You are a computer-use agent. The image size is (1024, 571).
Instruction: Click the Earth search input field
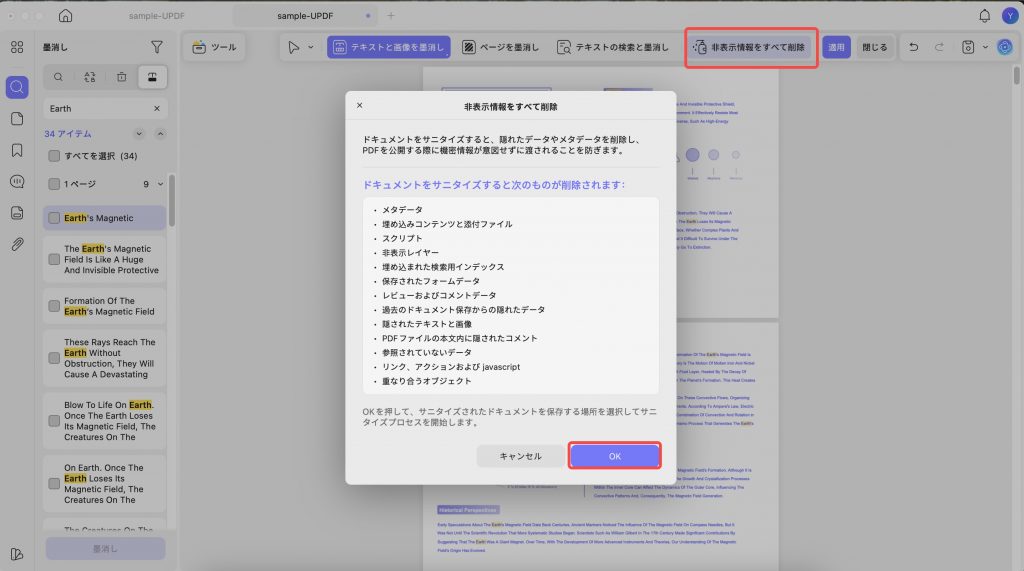tap(105, 108)
